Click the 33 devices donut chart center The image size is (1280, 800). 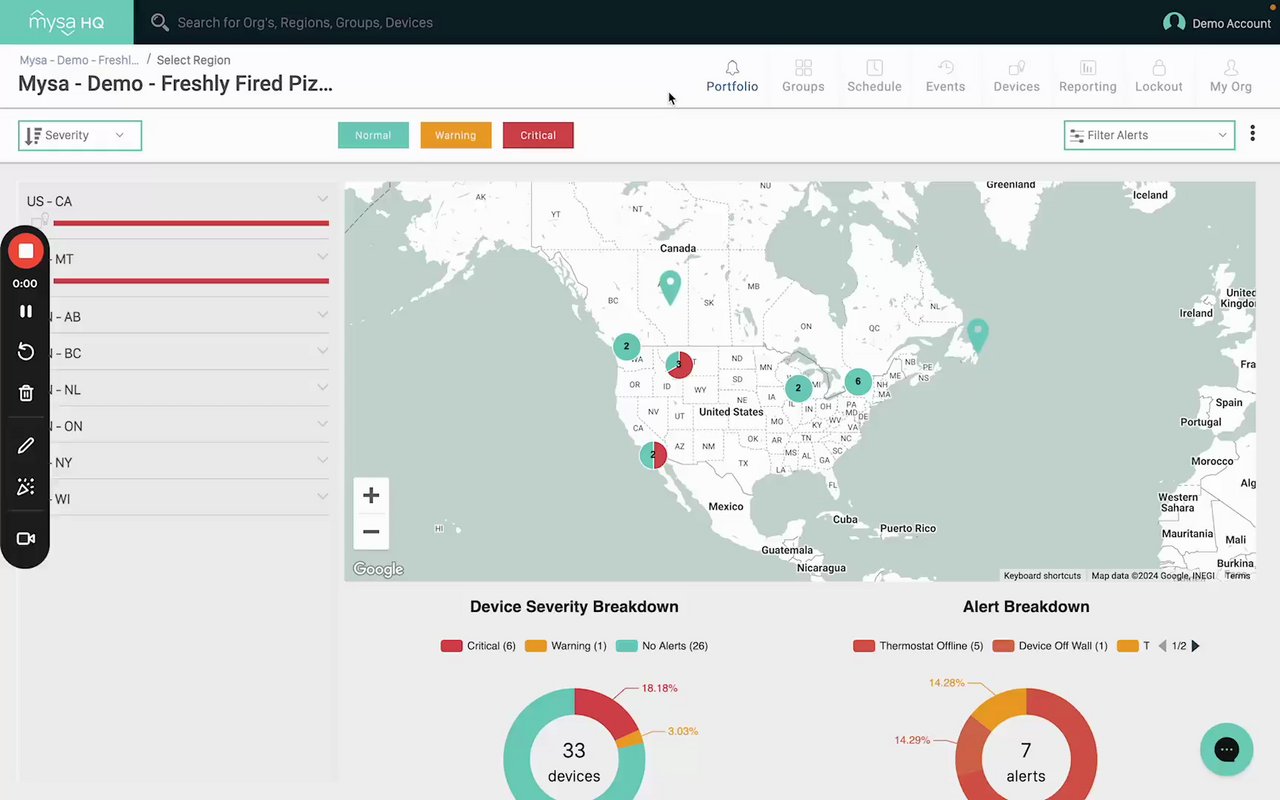(x=574, y=760)
